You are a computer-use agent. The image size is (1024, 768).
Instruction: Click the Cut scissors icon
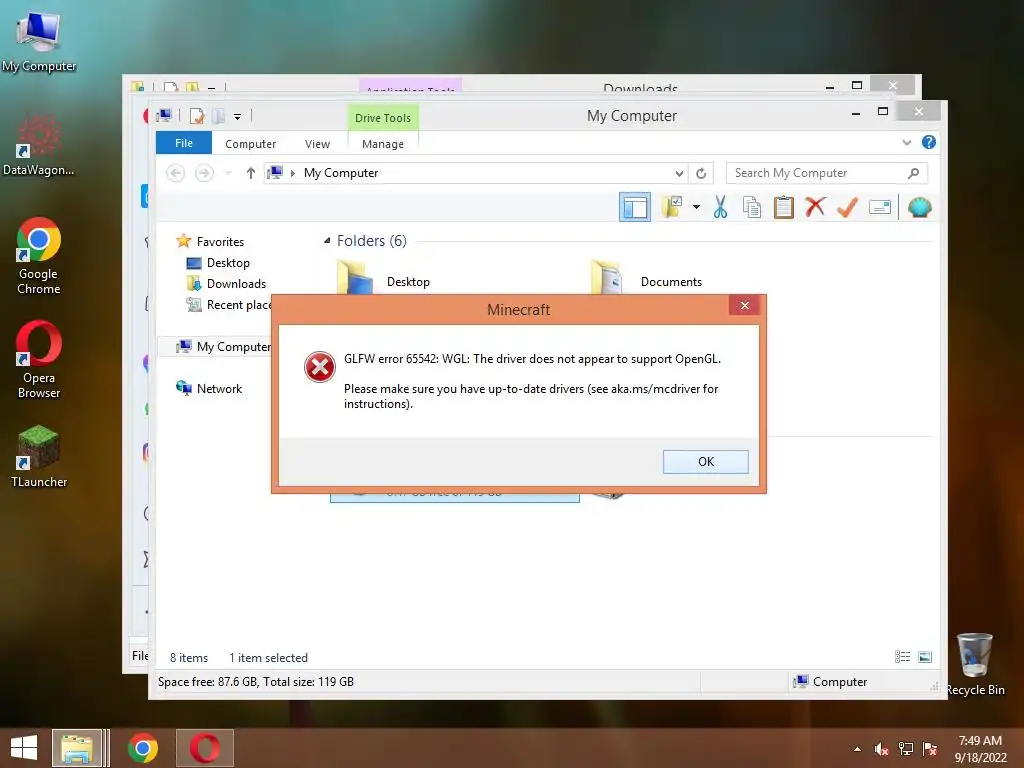coord(720,208)
